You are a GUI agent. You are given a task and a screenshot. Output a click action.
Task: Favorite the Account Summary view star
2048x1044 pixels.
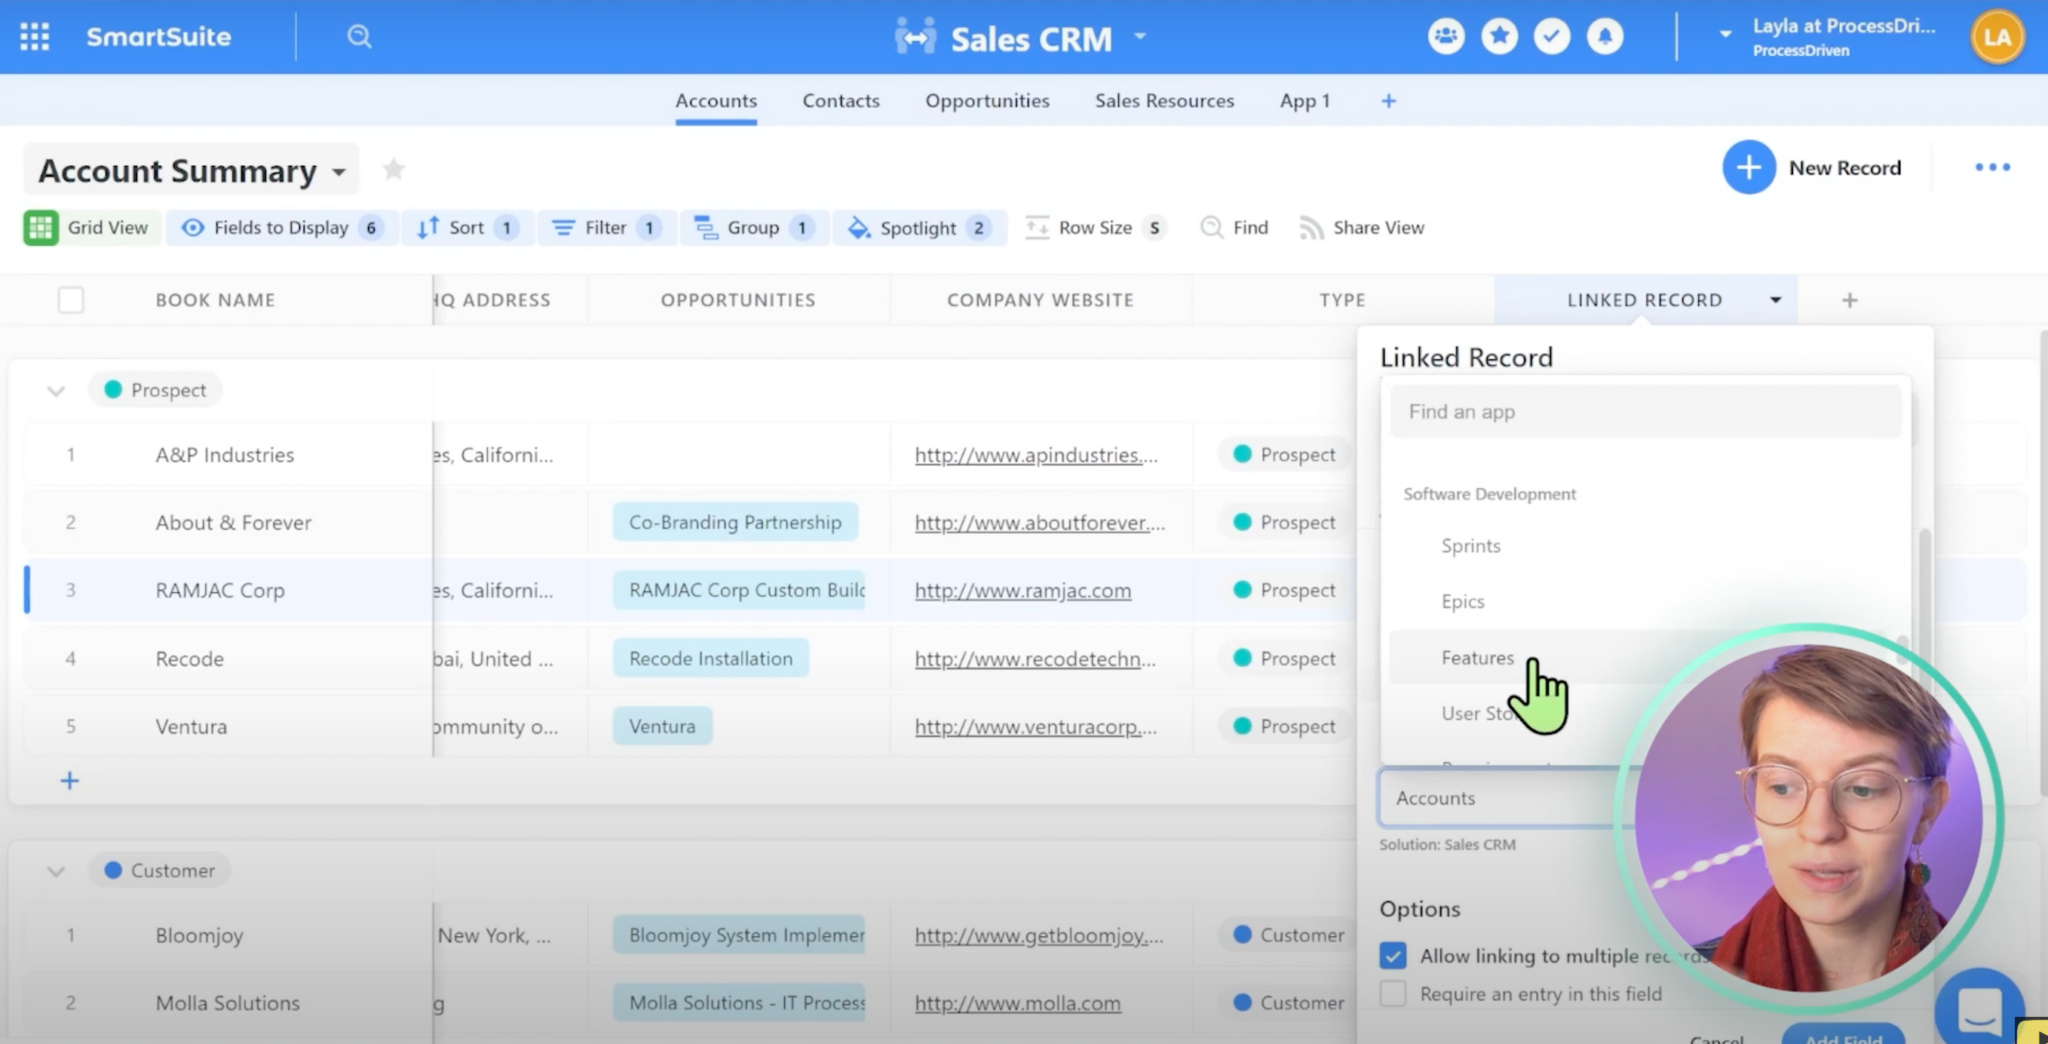point(394,170)
